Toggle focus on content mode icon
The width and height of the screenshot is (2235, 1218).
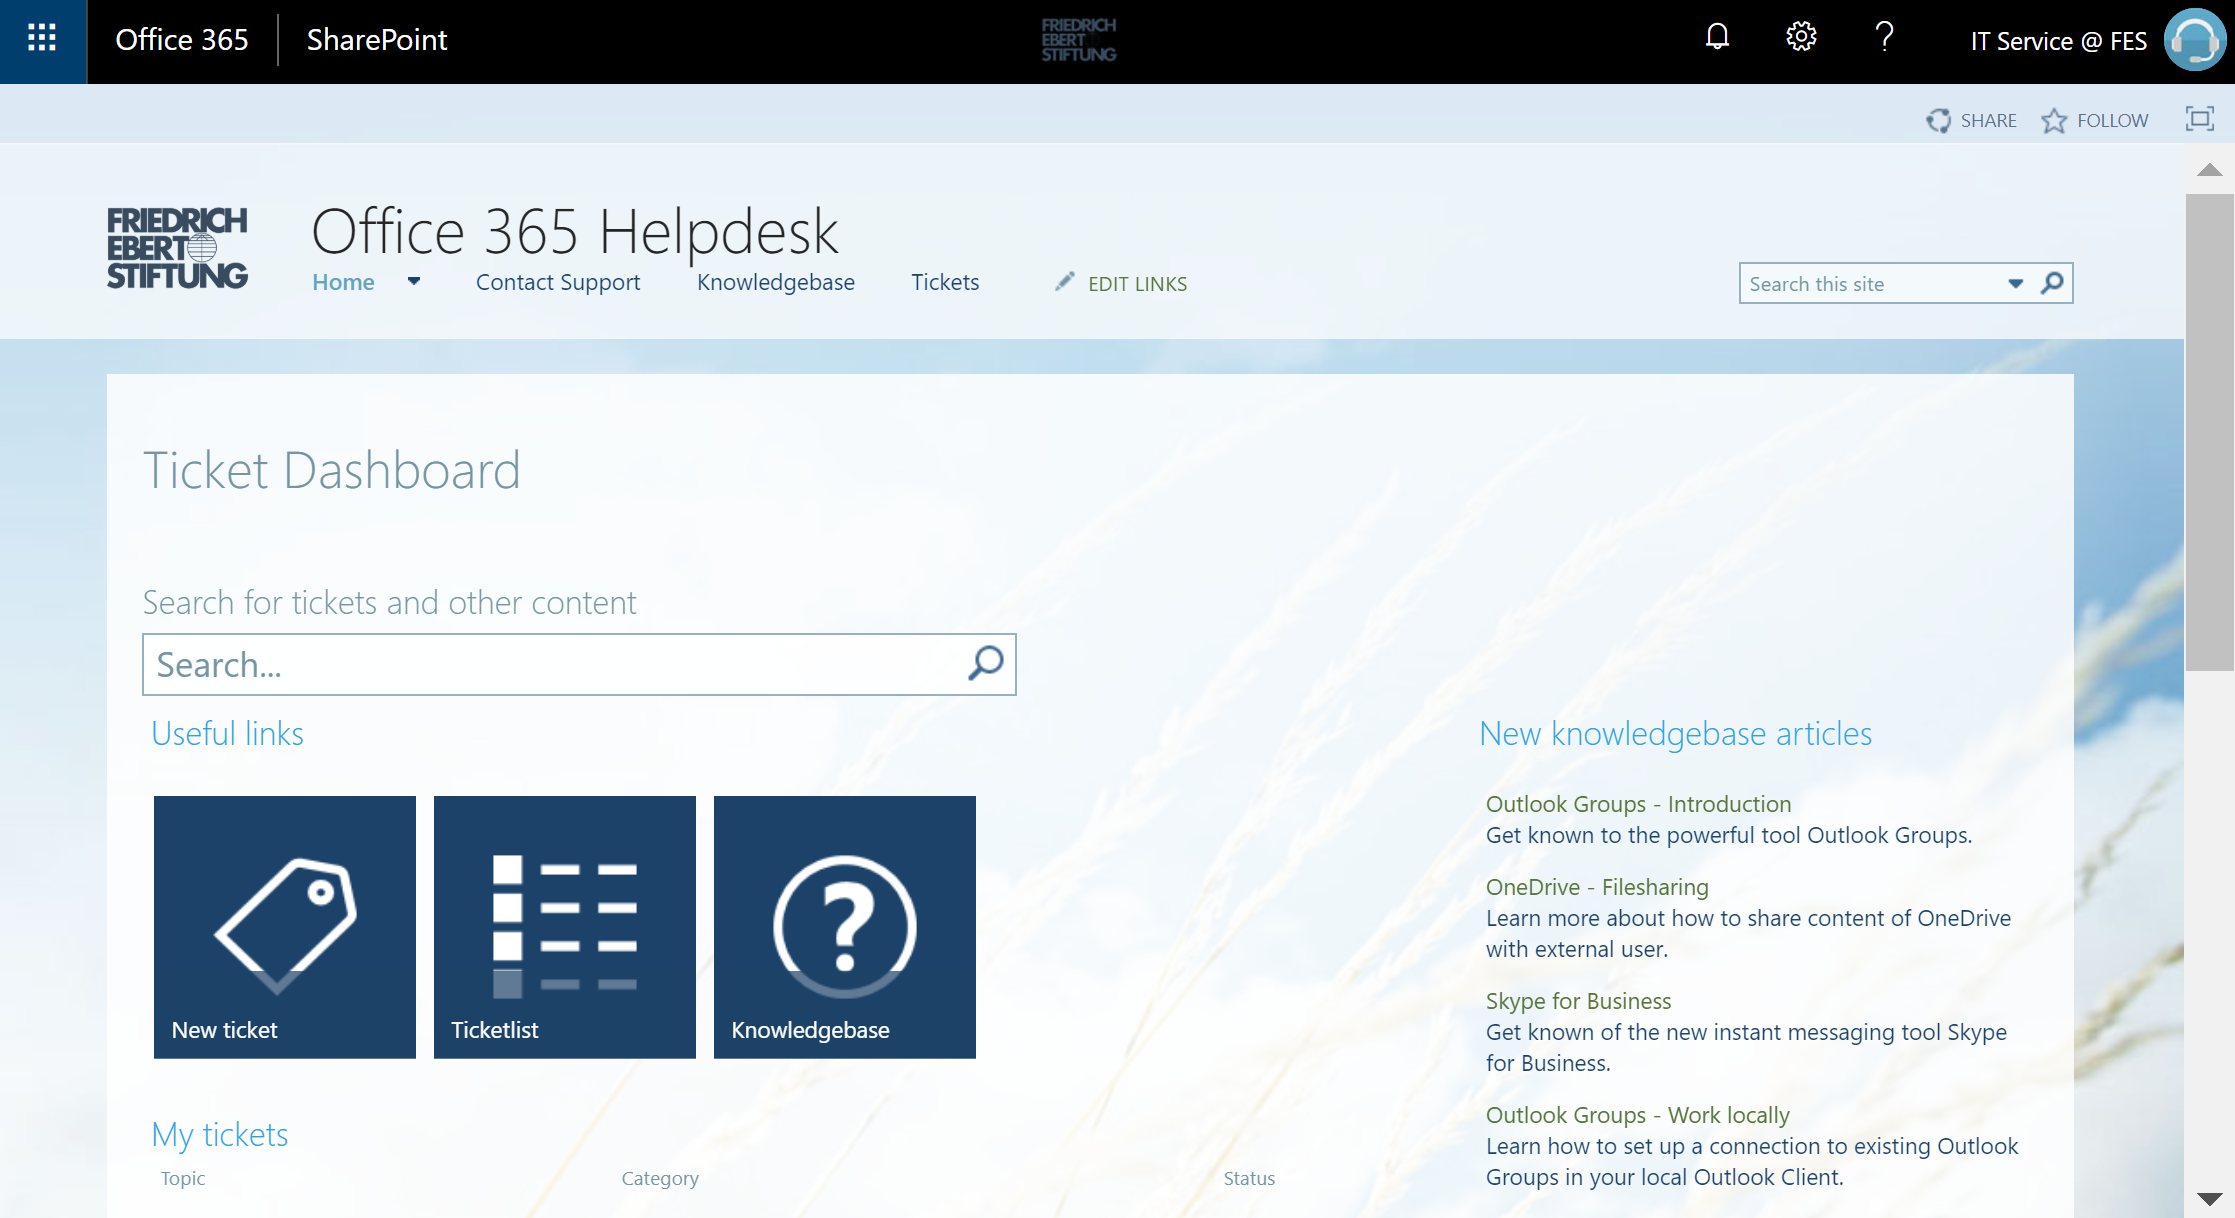point(2199,119)
